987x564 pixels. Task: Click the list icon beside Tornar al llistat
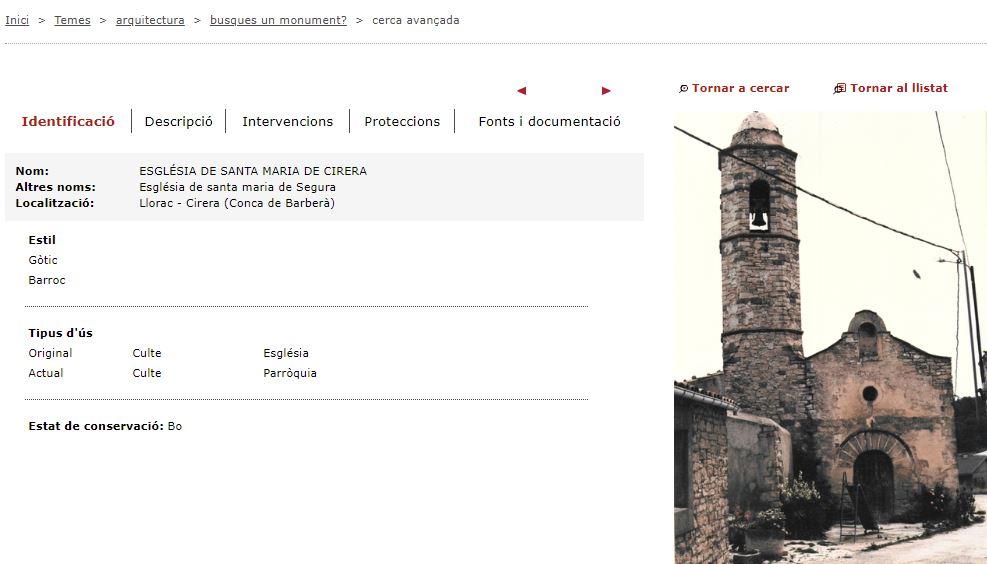[x=839, y=89]
